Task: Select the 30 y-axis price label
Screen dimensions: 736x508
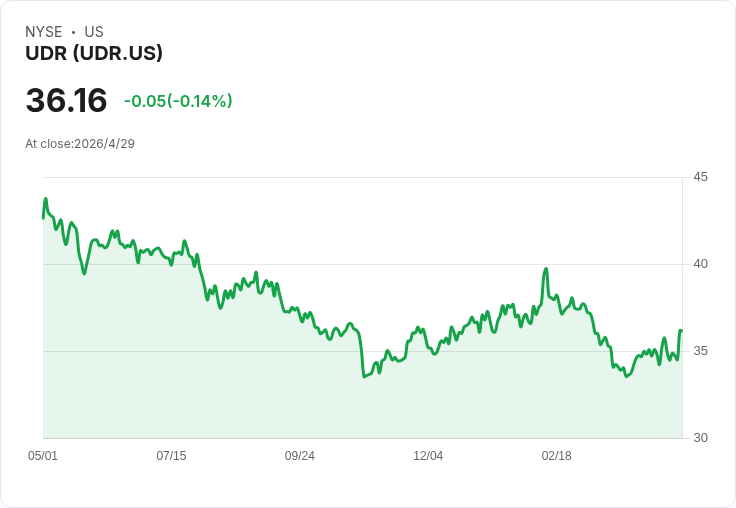Action: click(x=701, y=438)
